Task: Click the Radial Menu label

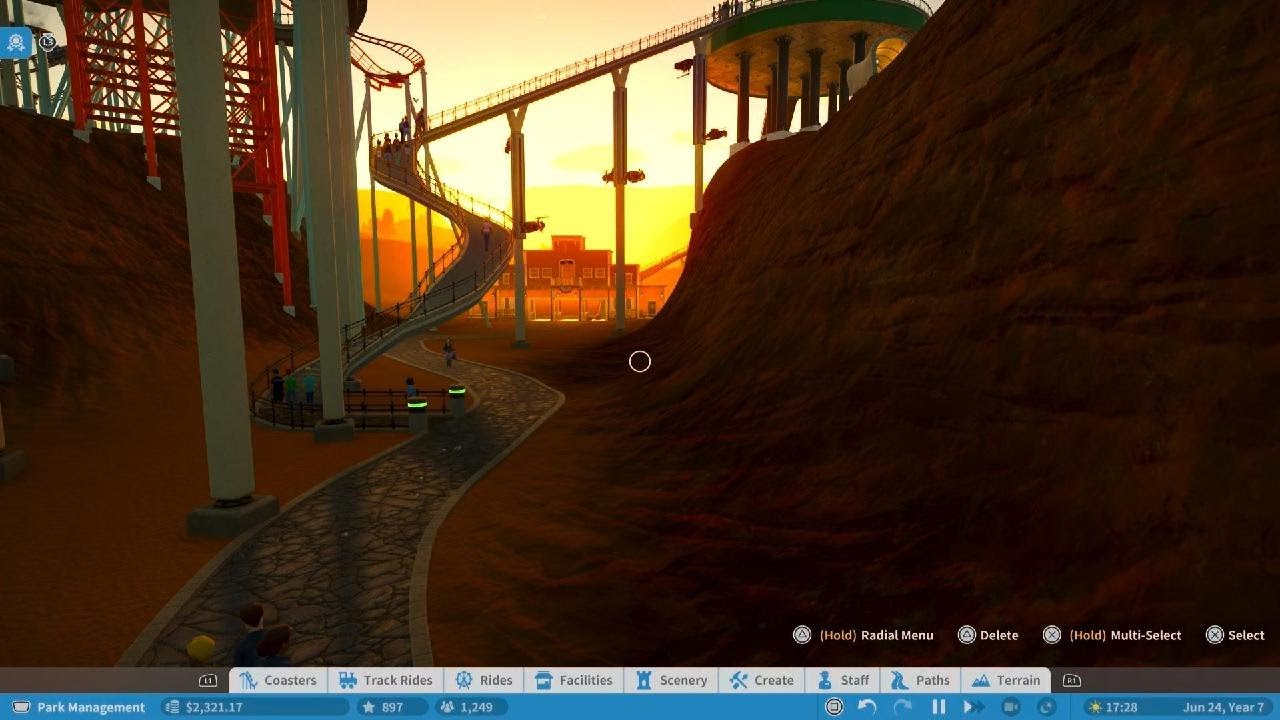Action: (x=897, y=635)
